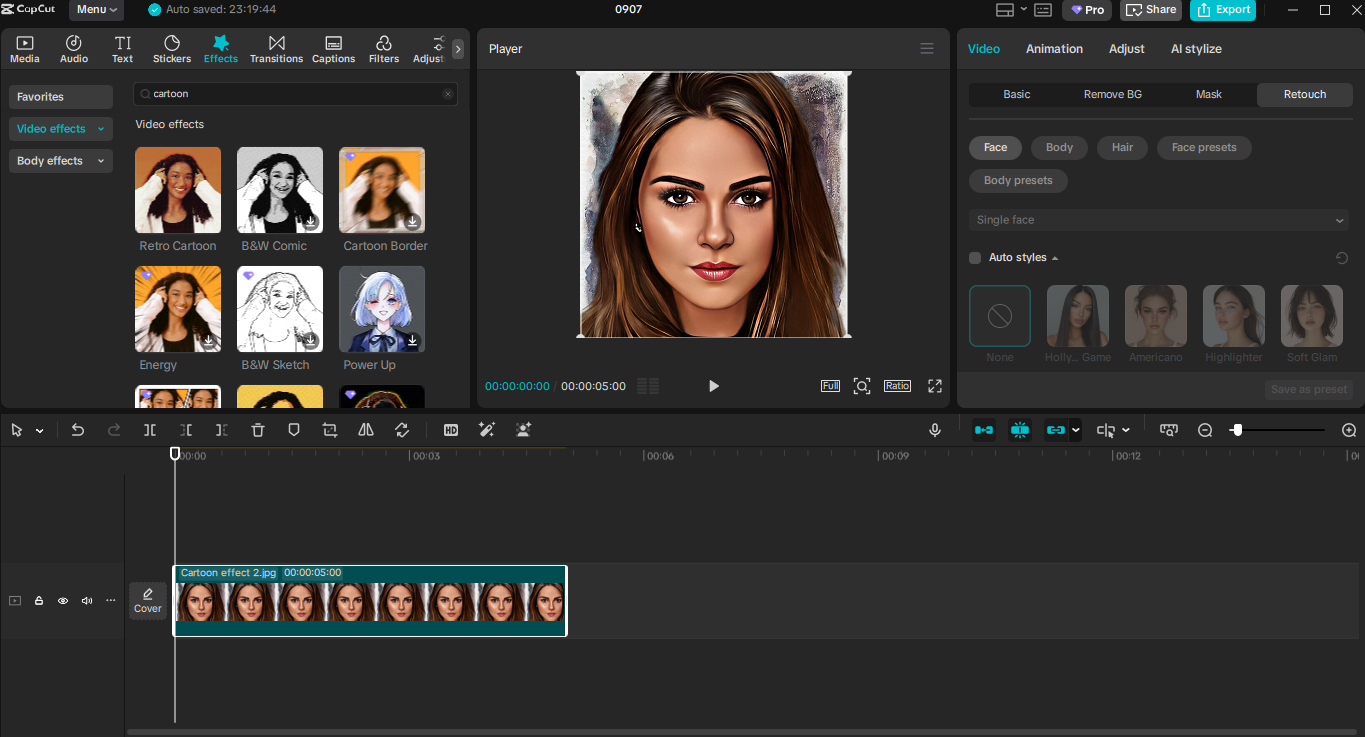Expand the Body effects category
Image resolution: width=1365 pixels, height=737 pixels.
coord(60,160)
